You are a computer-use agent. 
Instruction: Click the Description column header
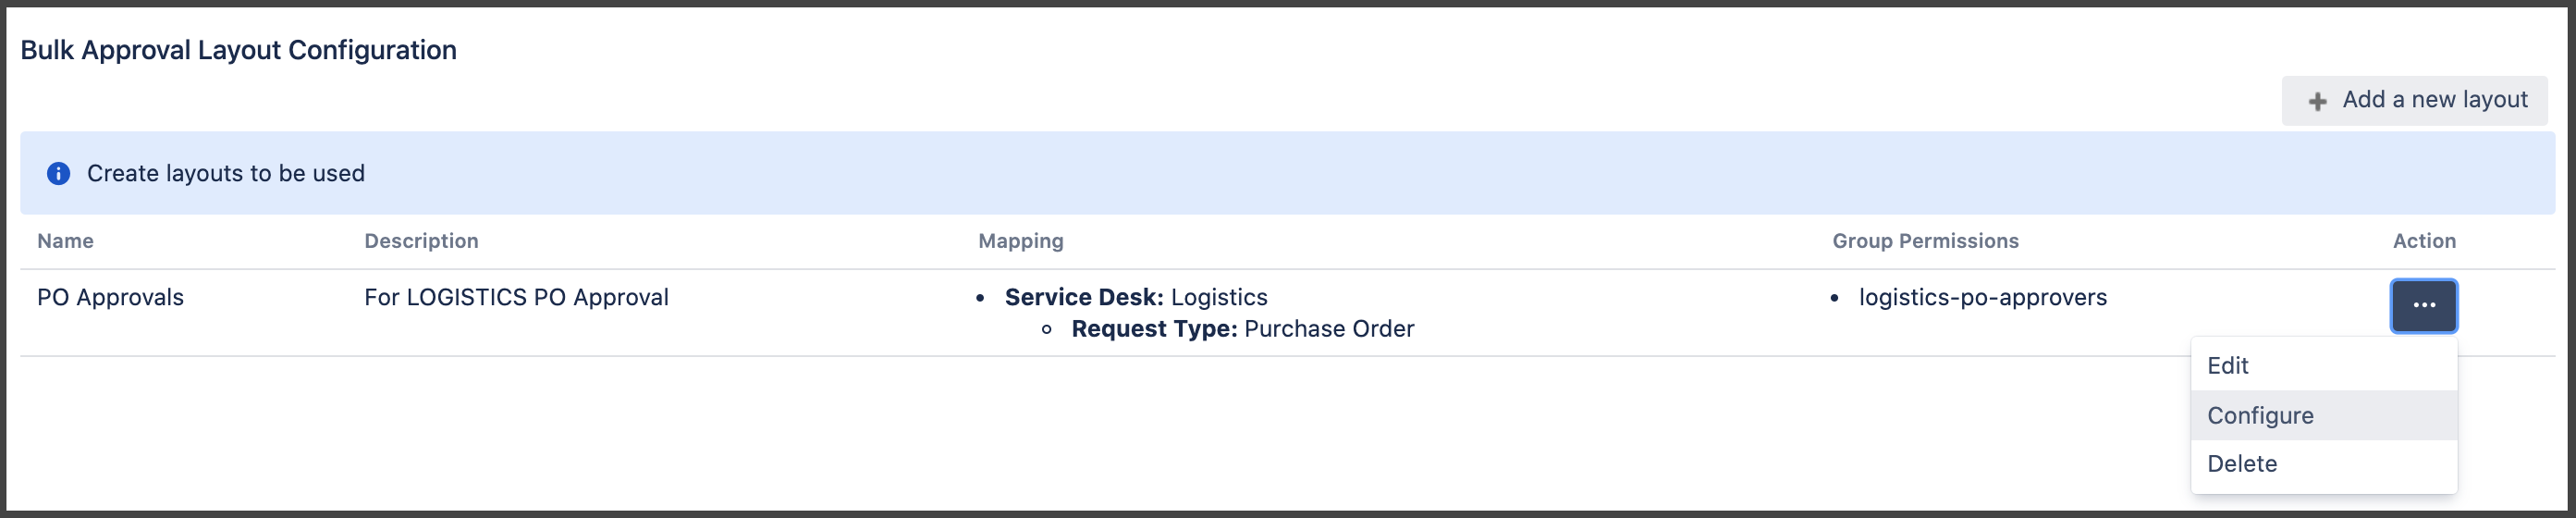pyautogui.click(x=421, y=241)
